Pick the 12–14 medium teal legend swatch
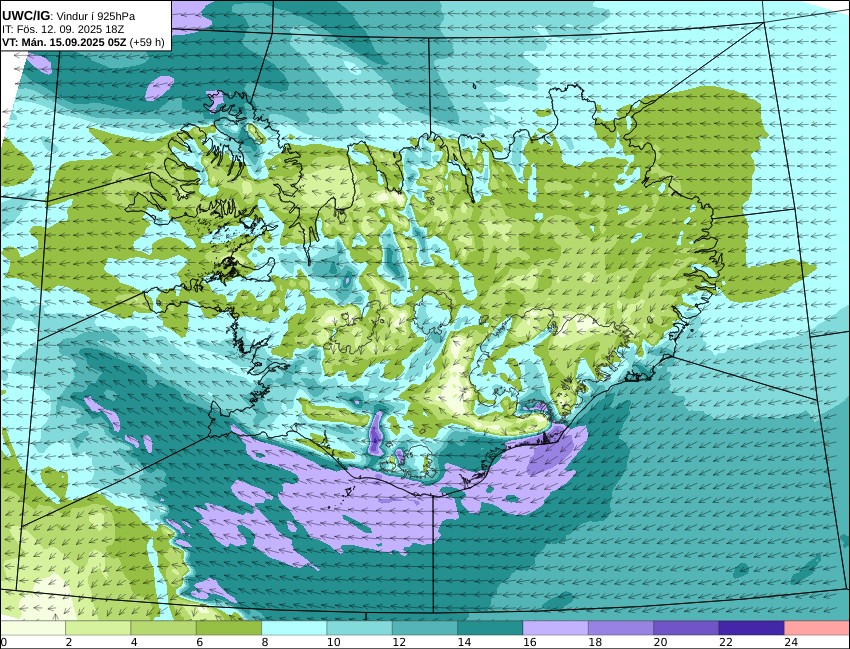The width and height of the screenshot is (850, 649). pos(425,628)
